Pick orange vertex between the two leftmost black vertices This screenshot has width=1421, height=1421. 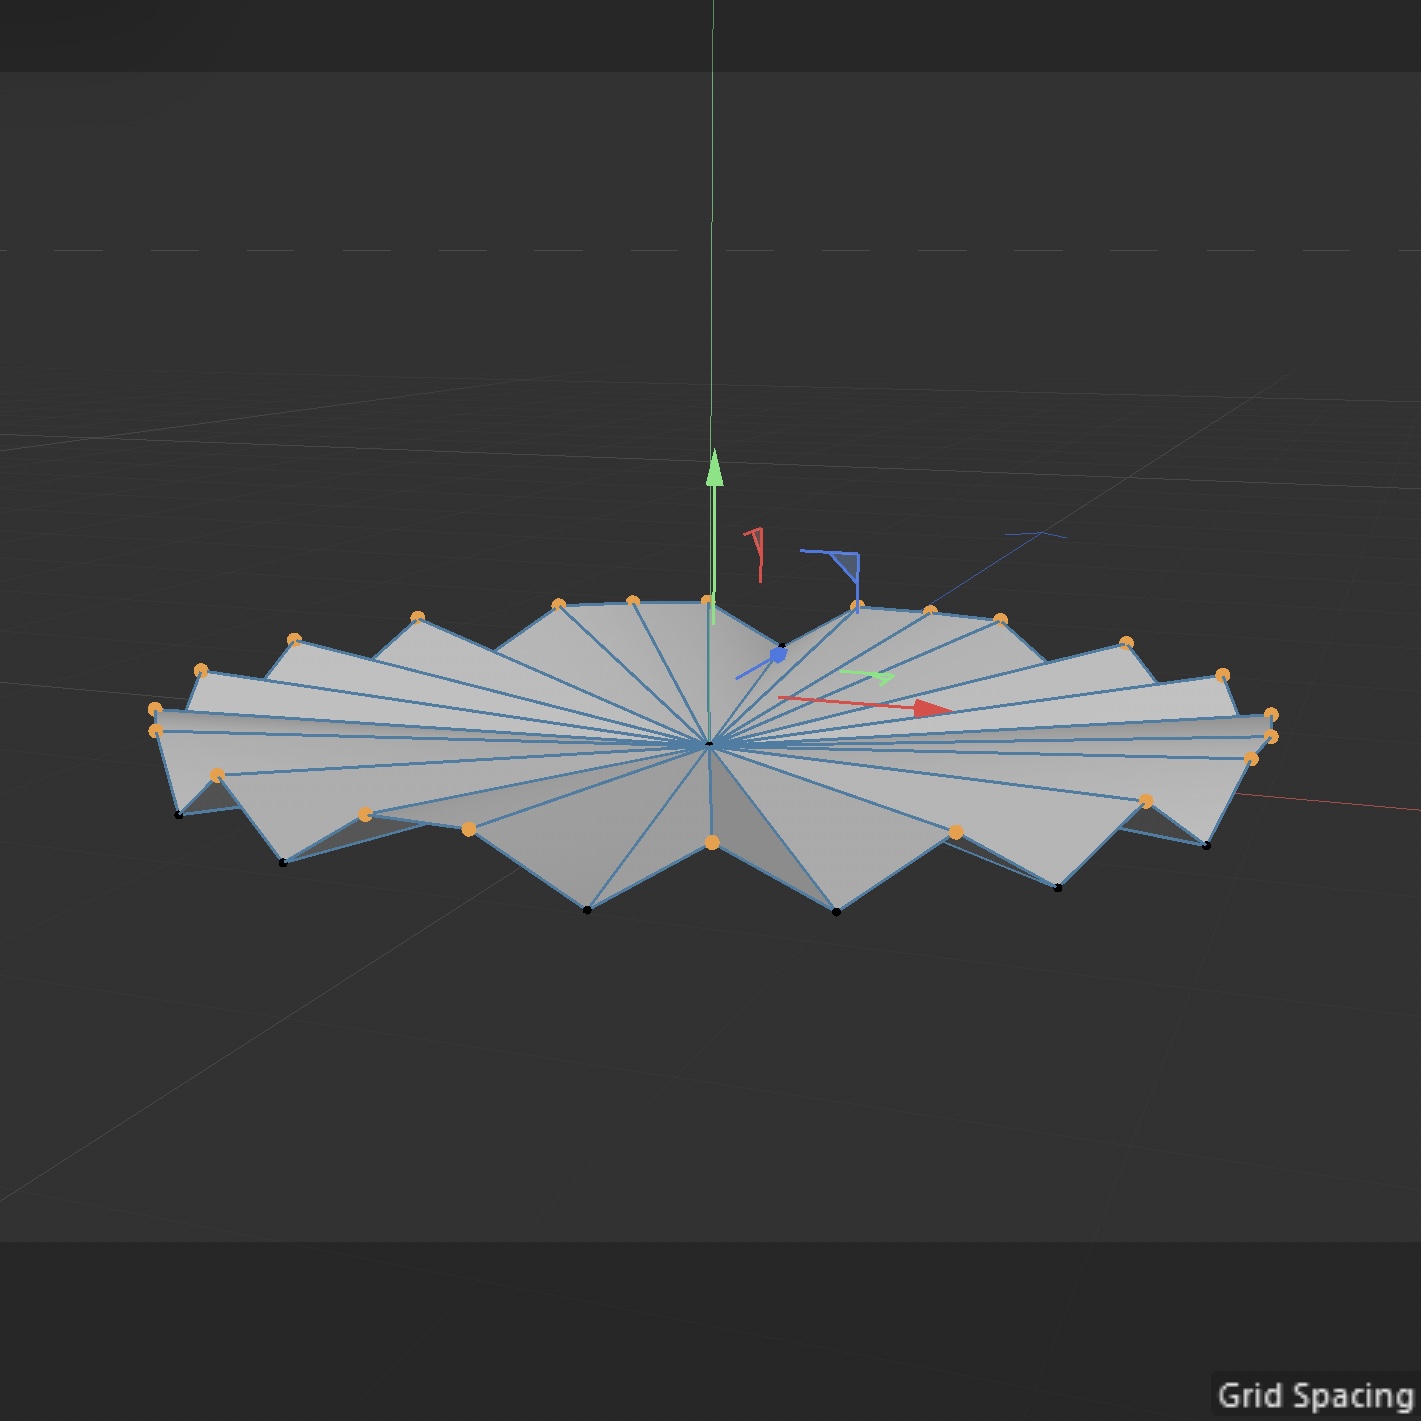tap(218, 775)
